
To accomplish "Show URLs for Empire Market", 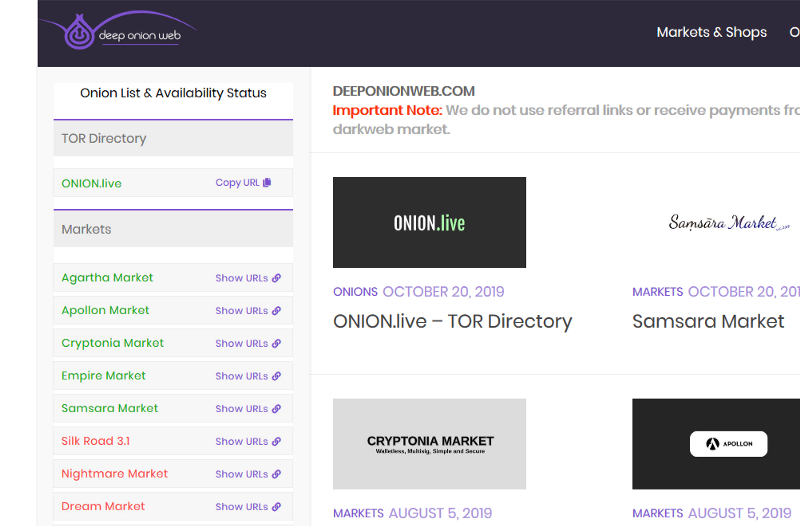I will [x=241, y=376].
